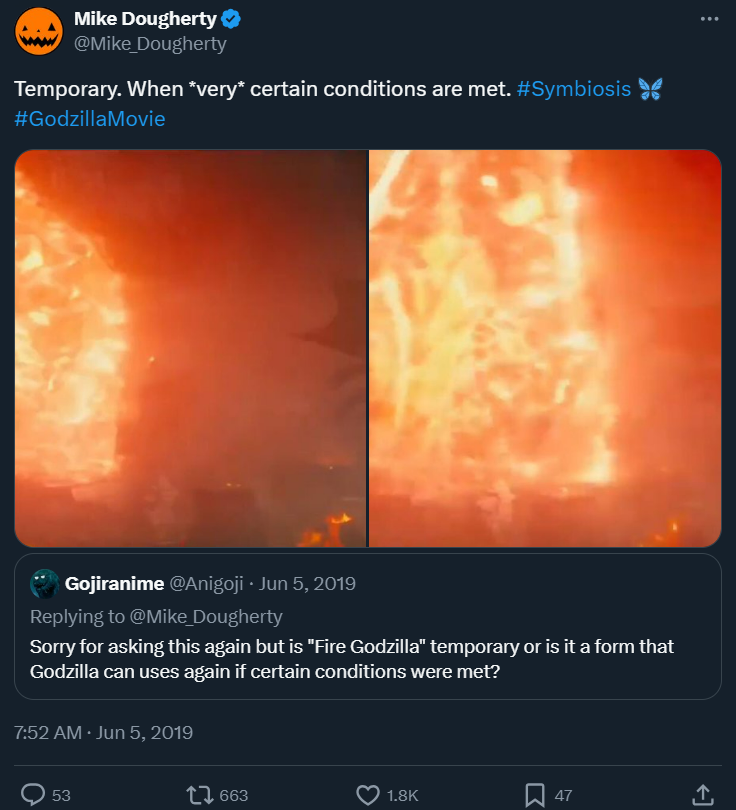The height and width of the screenshot is (810, 736).
Task: Open the three-dot more options menu
Action: coord(709,19)
